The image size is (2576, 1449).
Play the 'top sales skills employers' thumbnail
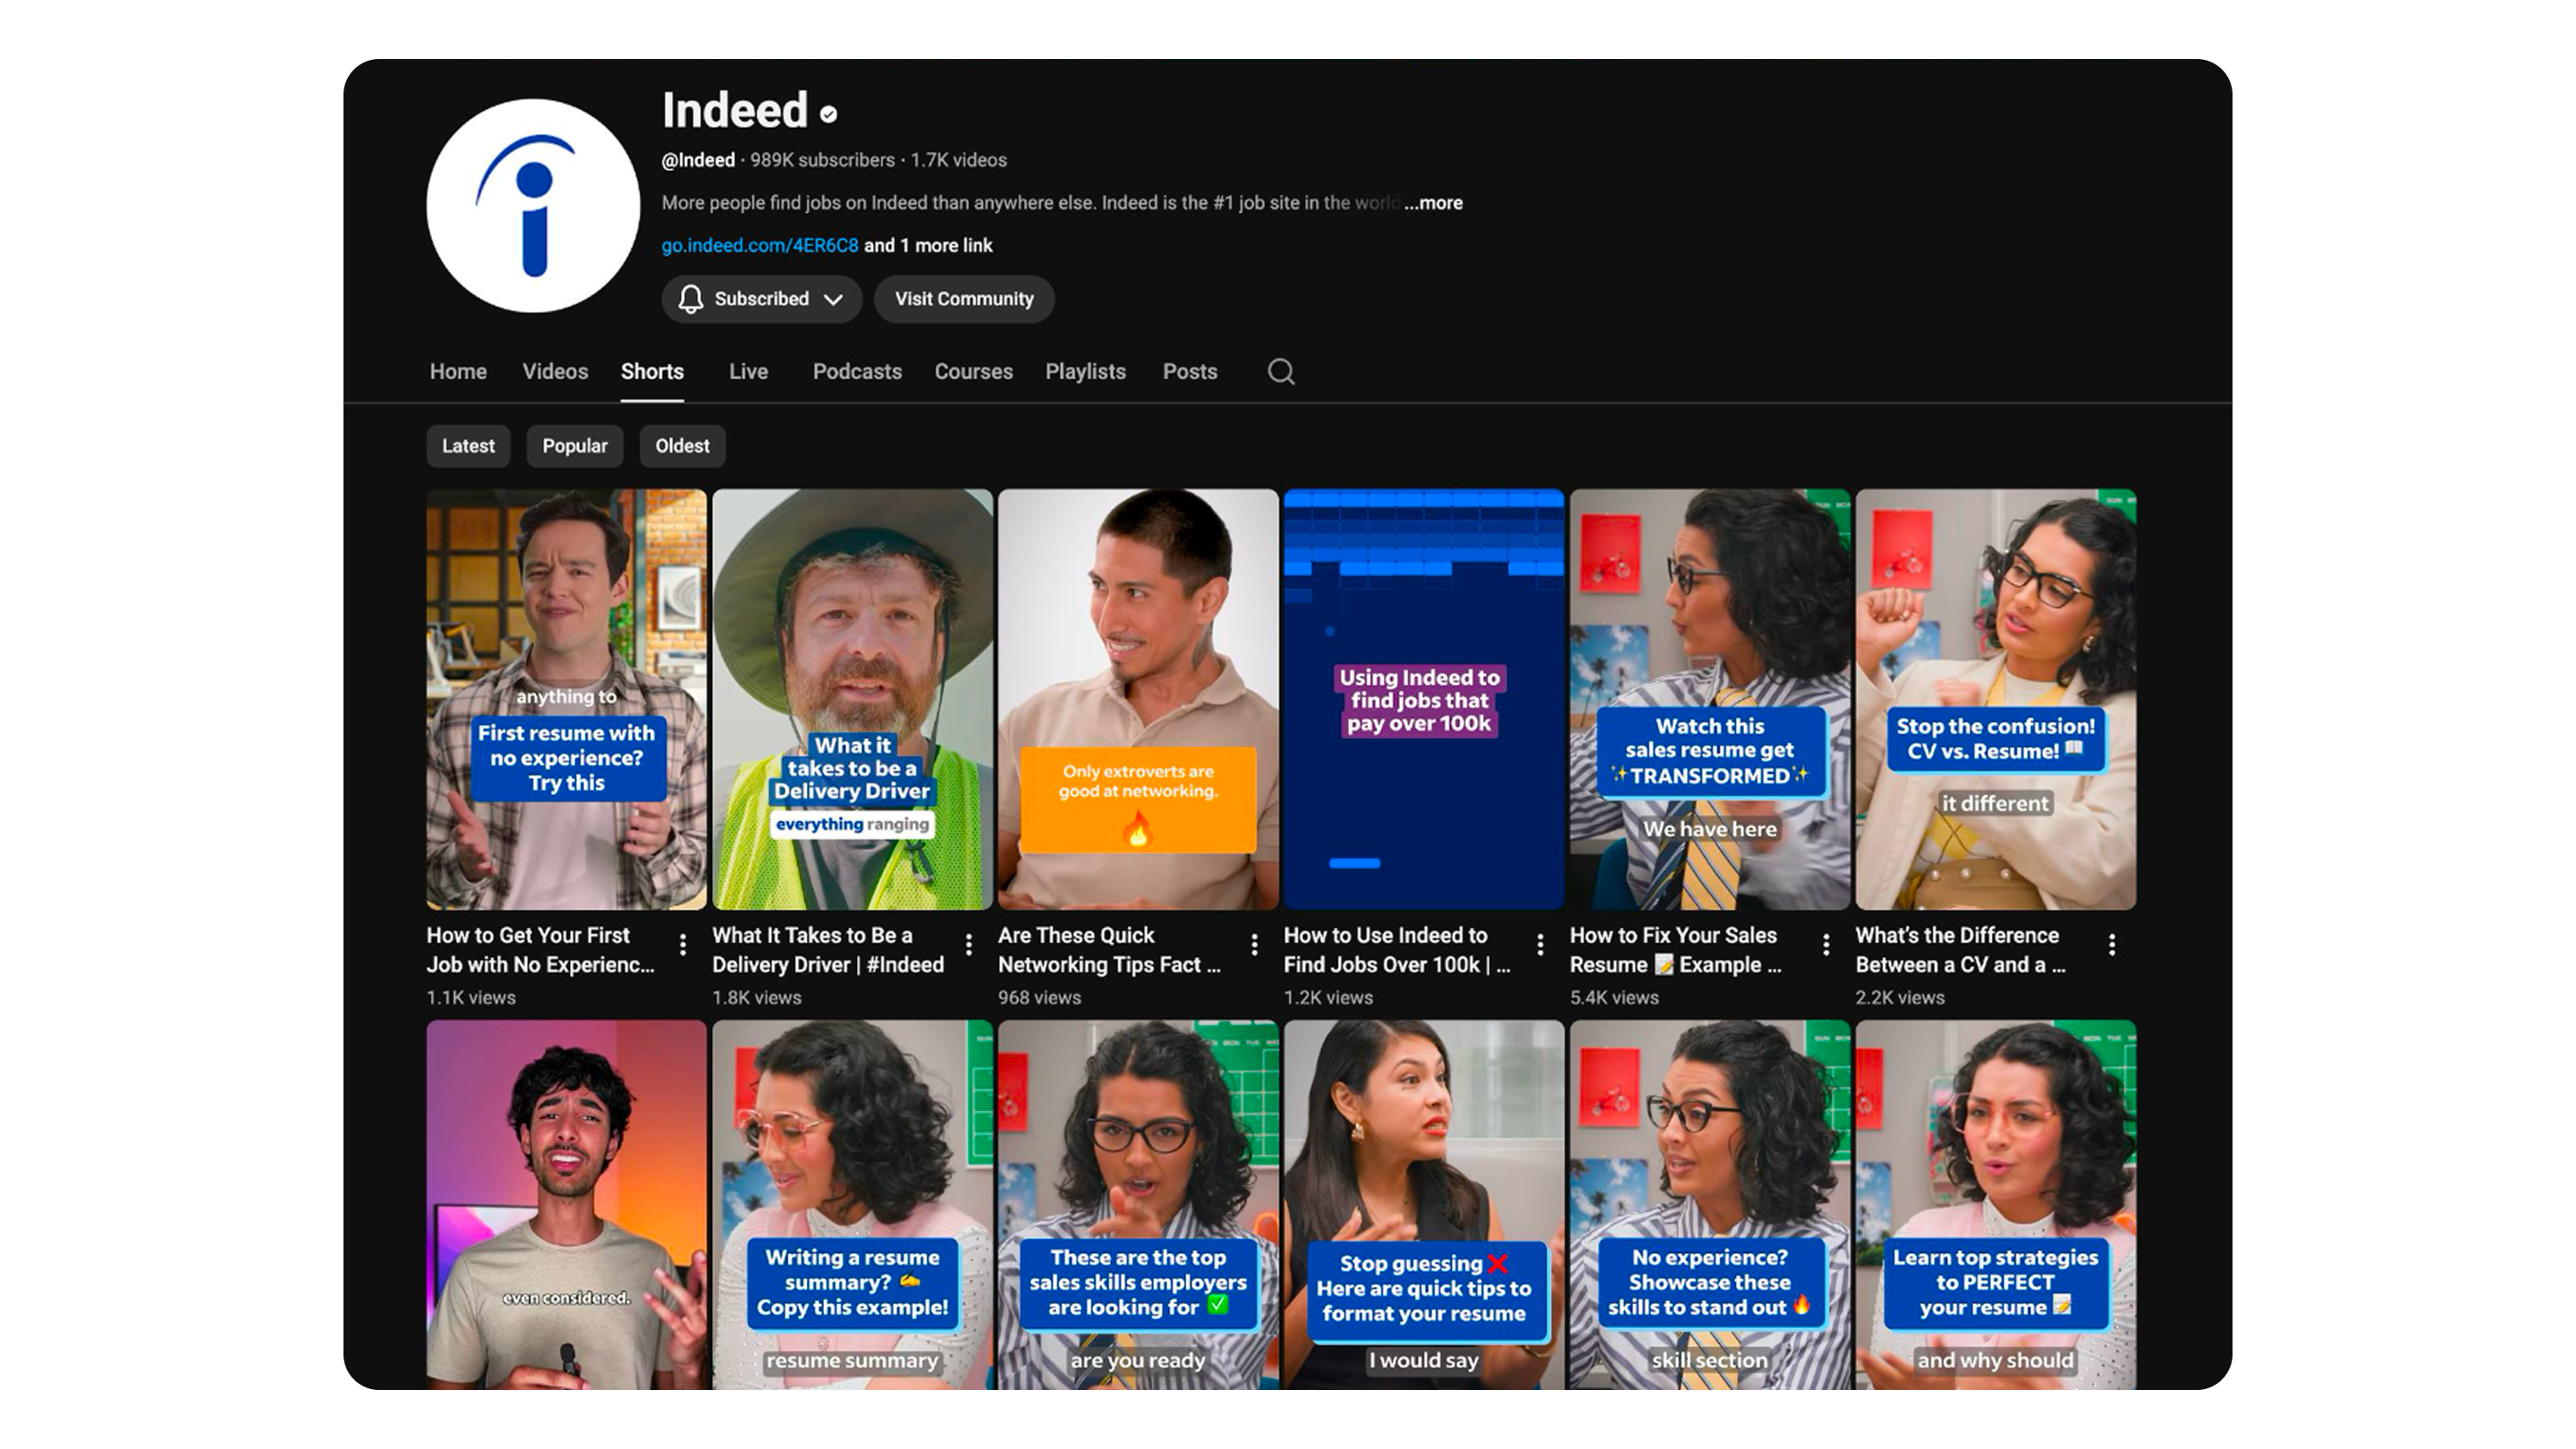point(1138,1204)
